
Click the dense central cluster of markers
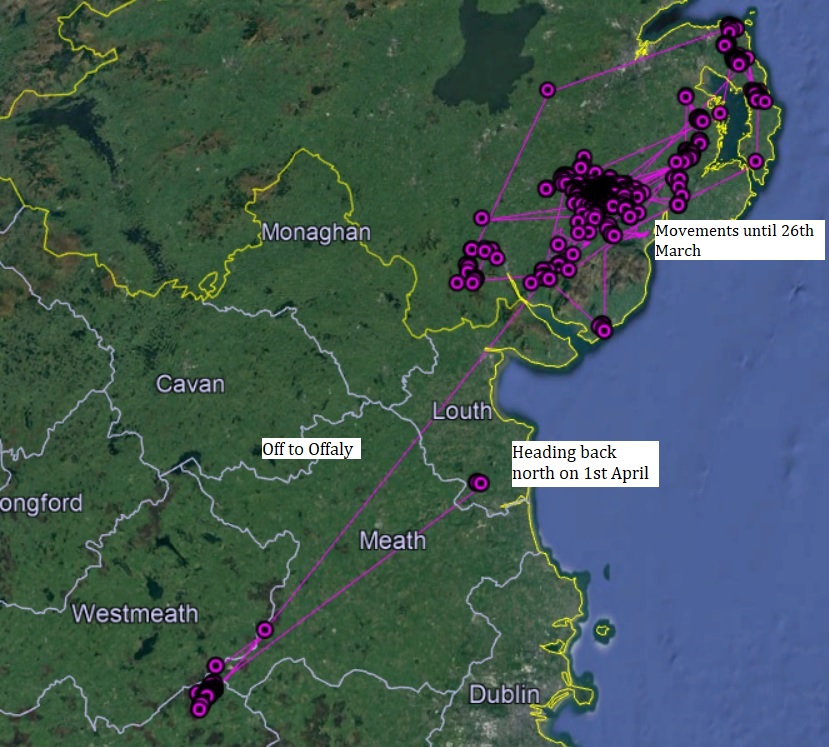click(x=596, y=190)
